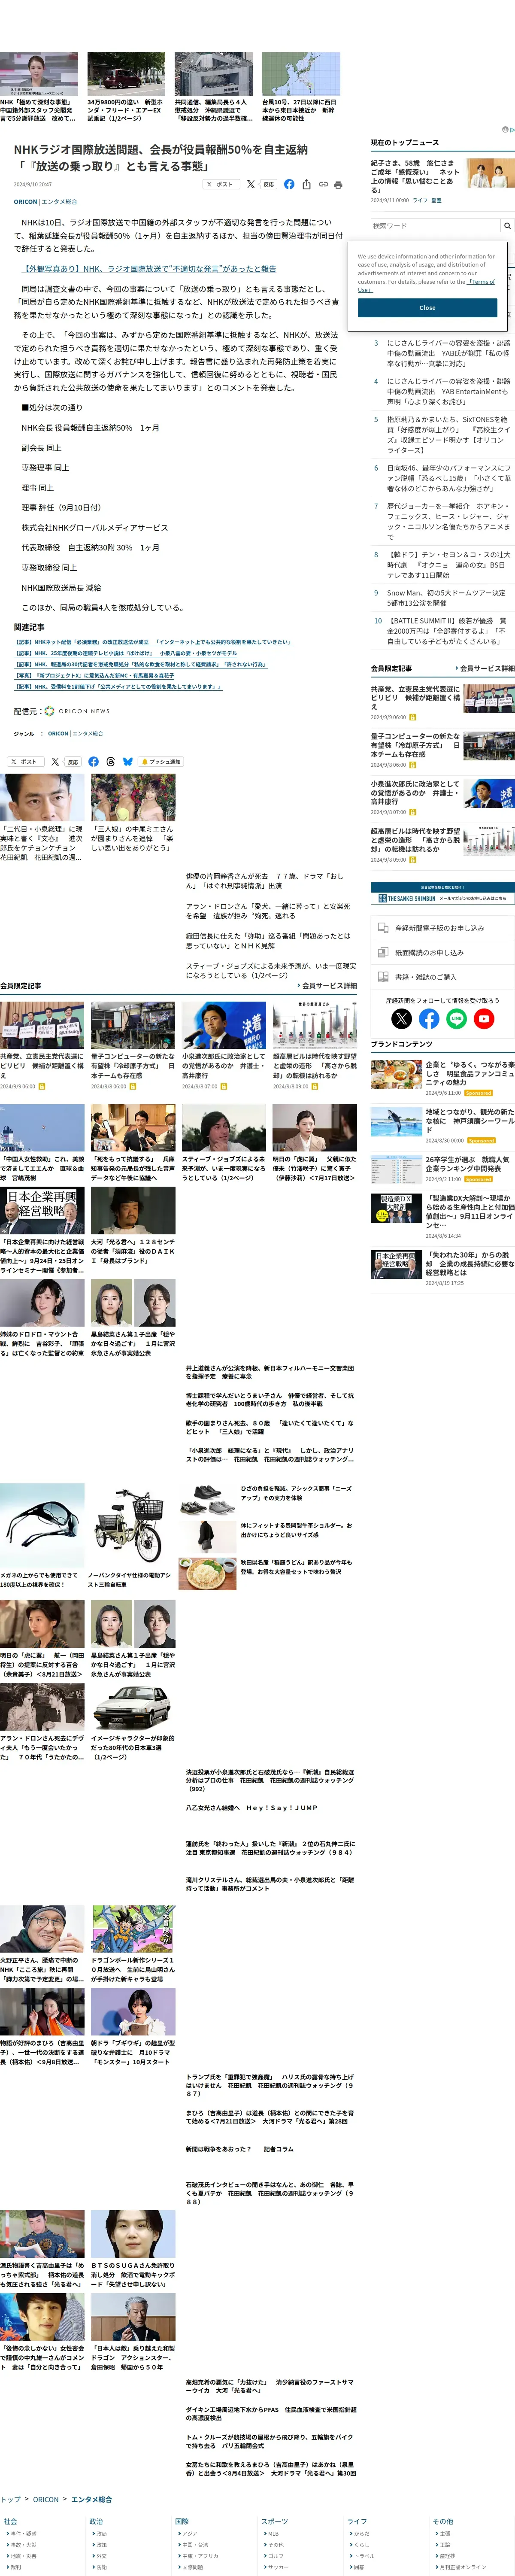Image resolution: width=515 pixels, height=2576 pixels.
Task: Click the プッシュ通知 push notification button
Action: click(x=162, y=761)
